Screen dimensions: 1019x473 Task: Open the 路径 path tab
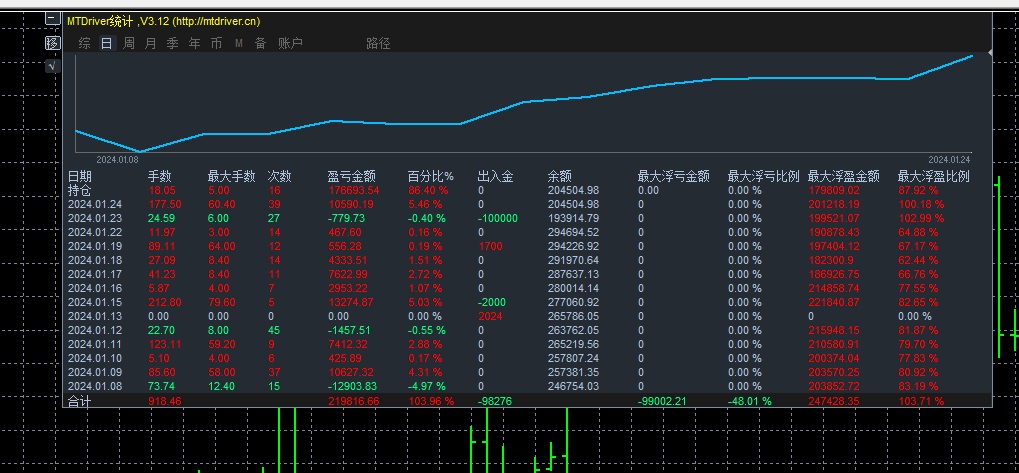[x=378, y=44]
